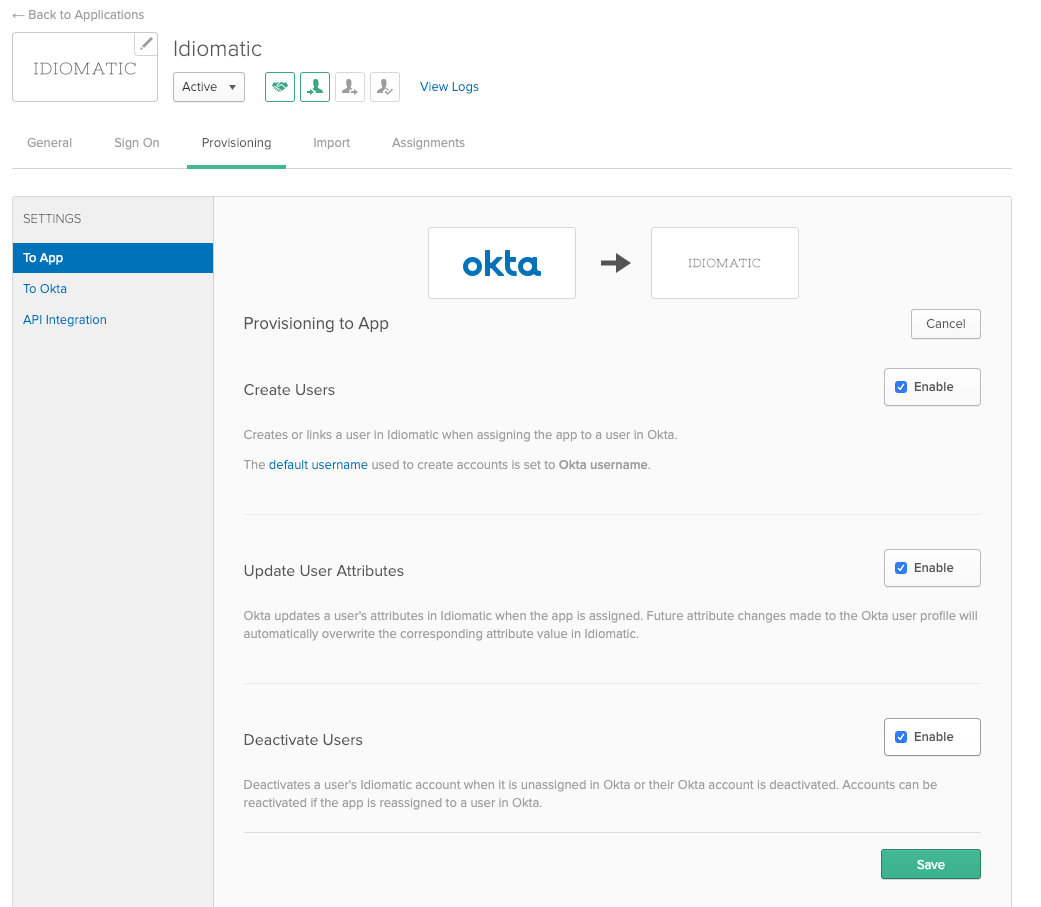Click the green handshake SSO icon

coord(280,87)
